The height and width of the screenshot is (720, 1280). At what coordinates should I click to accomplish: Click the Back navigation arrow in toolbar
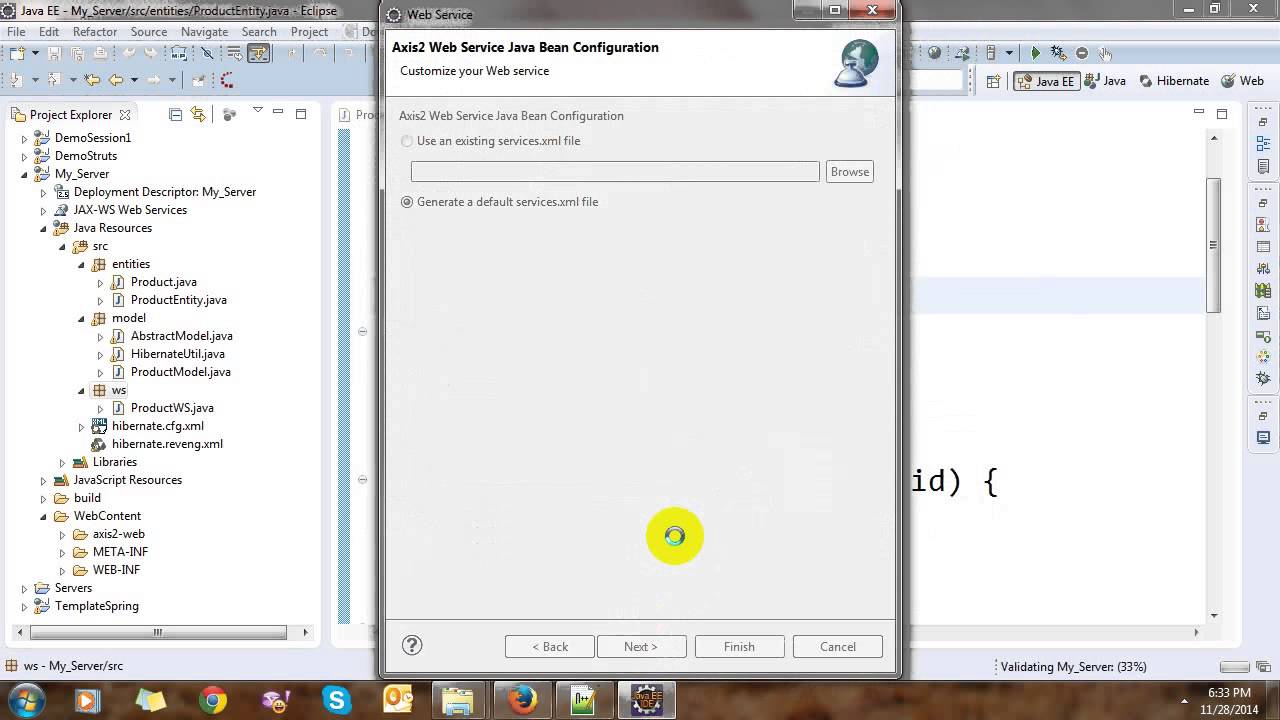pos(116,80)
